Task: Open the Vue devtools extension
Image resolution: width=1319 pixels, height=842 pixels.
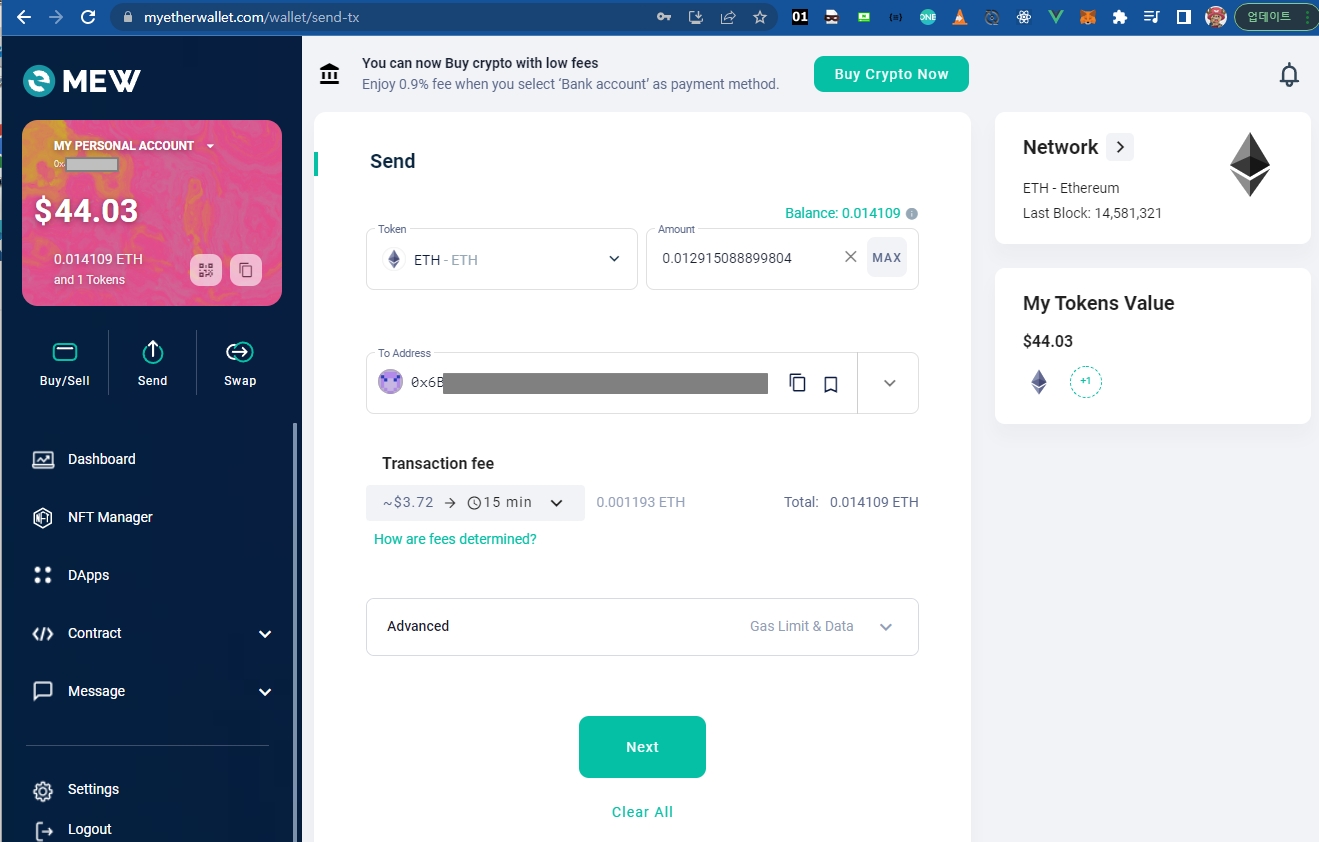Action: [1055, 17]
